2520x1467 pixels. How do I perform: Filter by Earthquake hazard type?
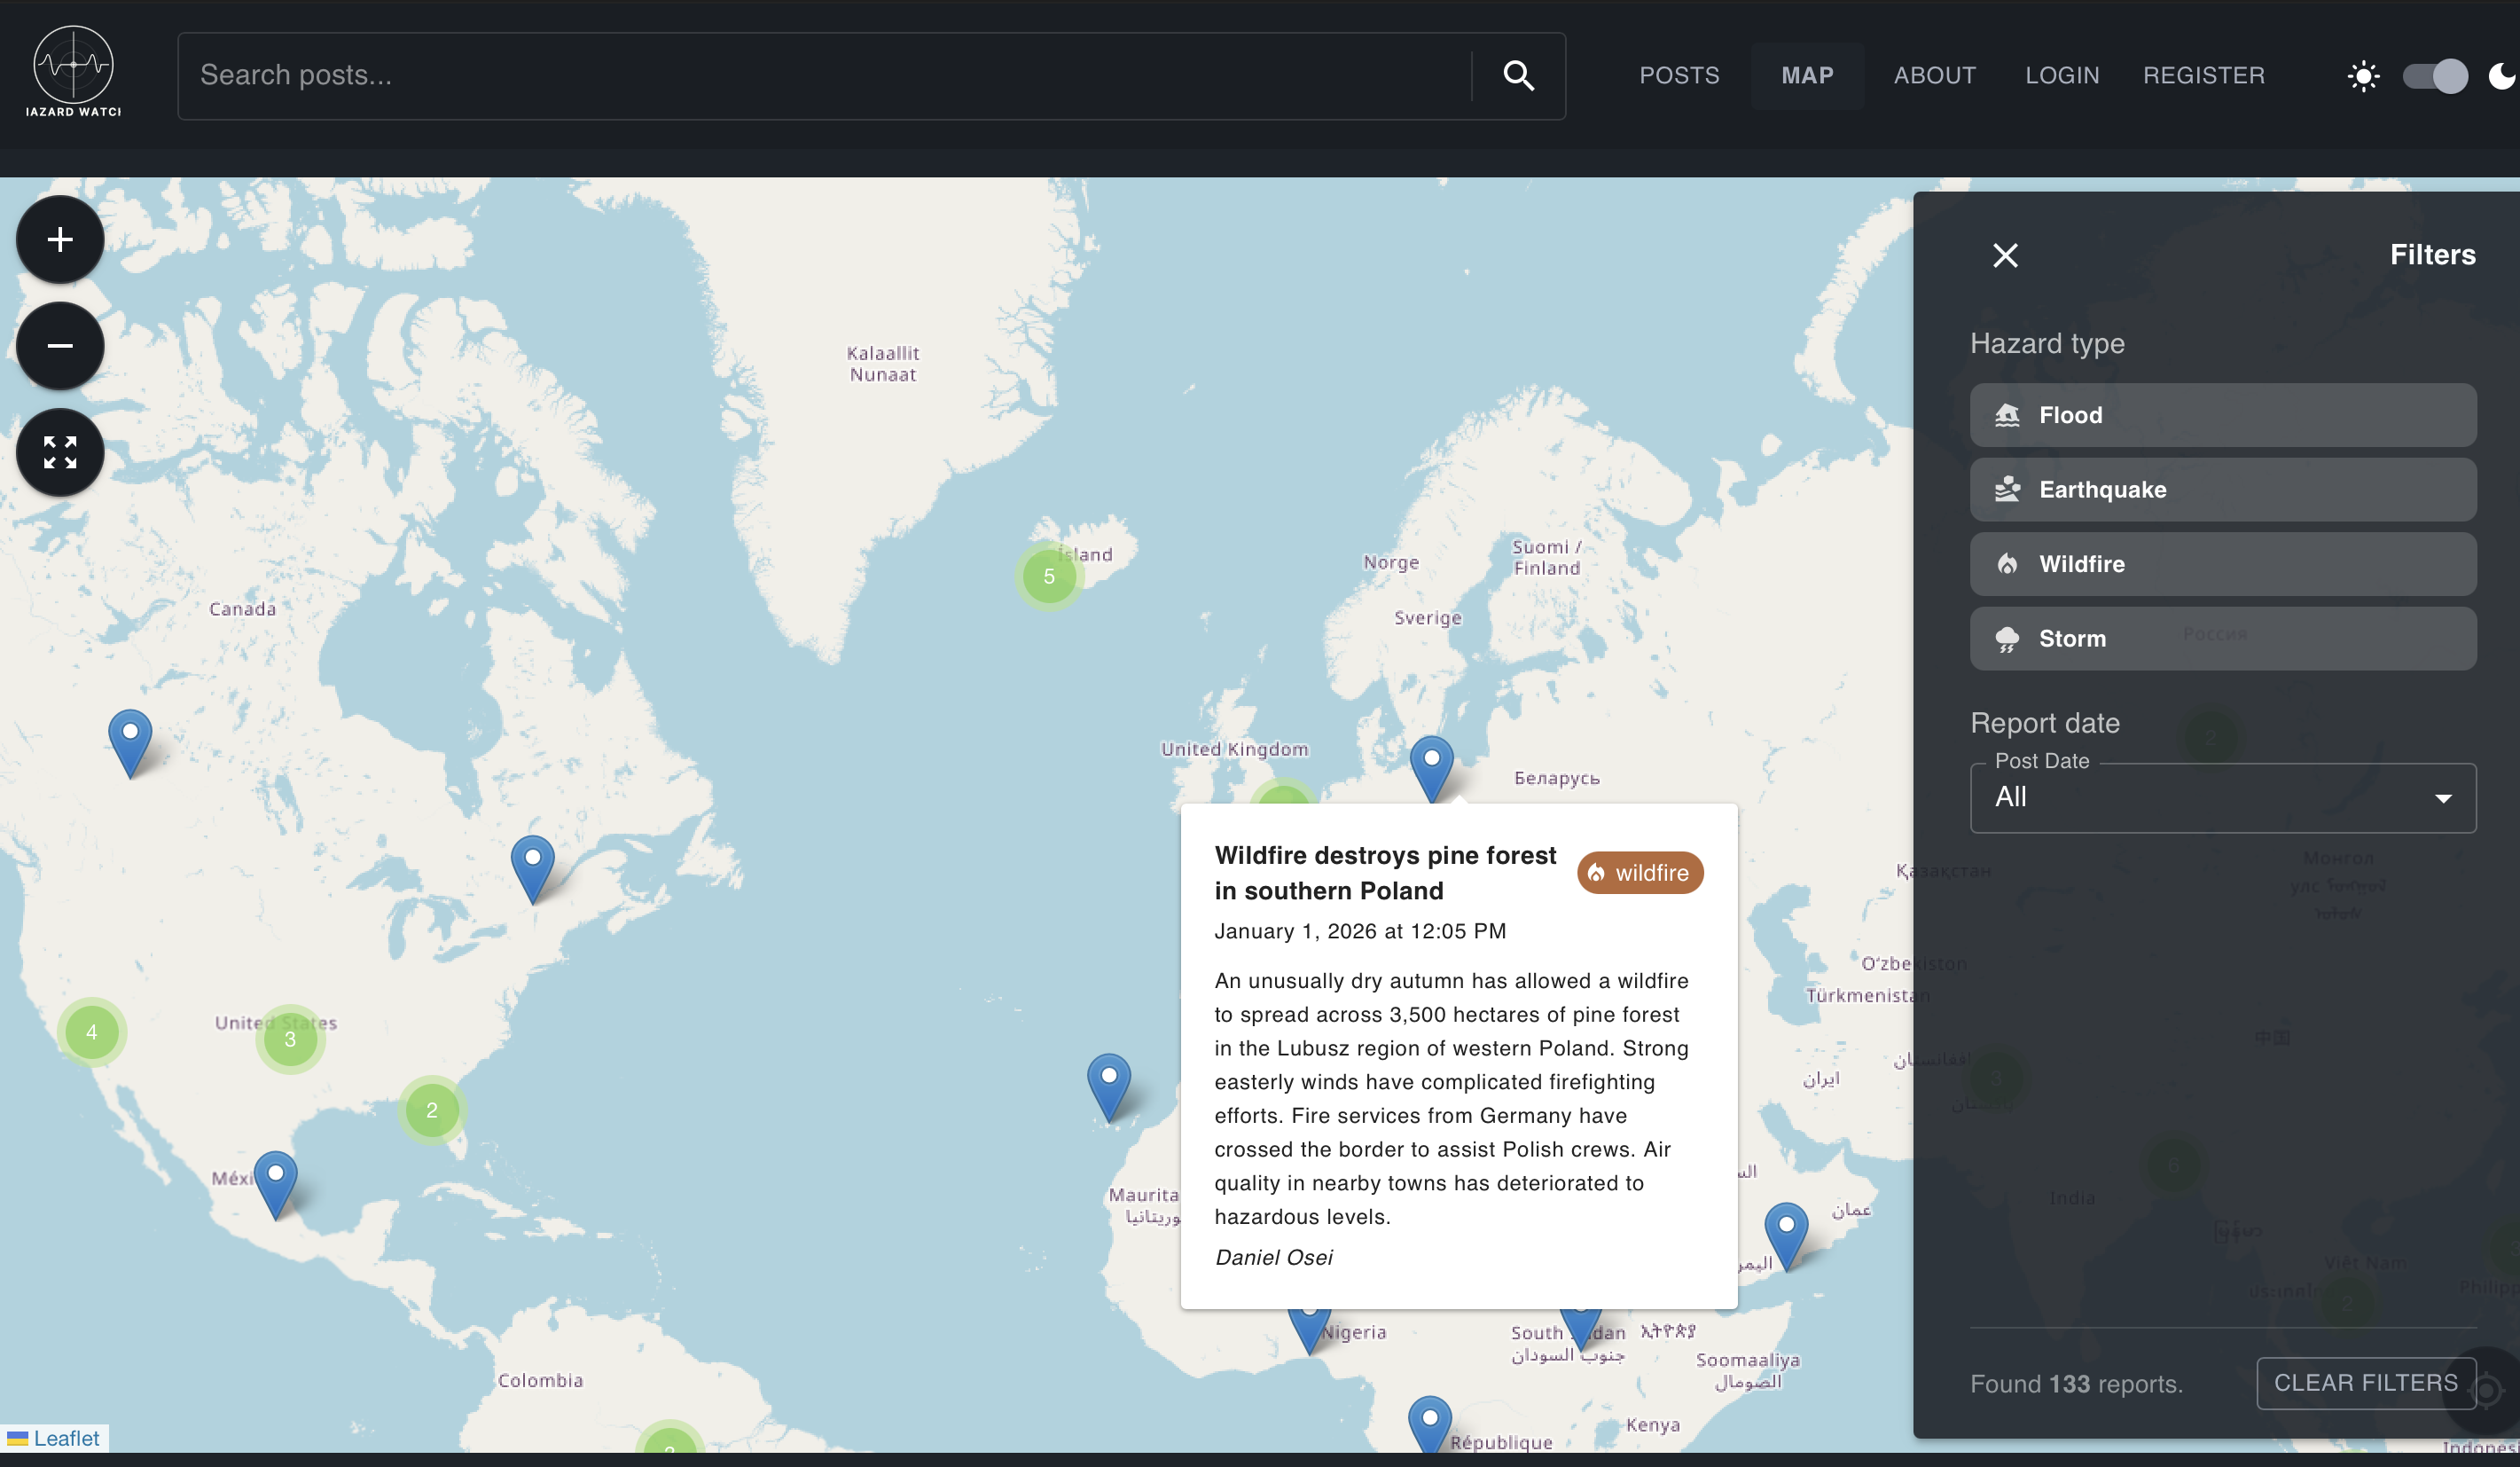2222,490
